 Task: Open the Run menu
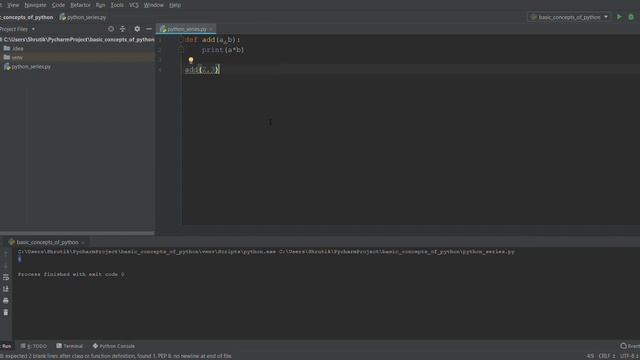pyautogui.click(x=100, y=5)
